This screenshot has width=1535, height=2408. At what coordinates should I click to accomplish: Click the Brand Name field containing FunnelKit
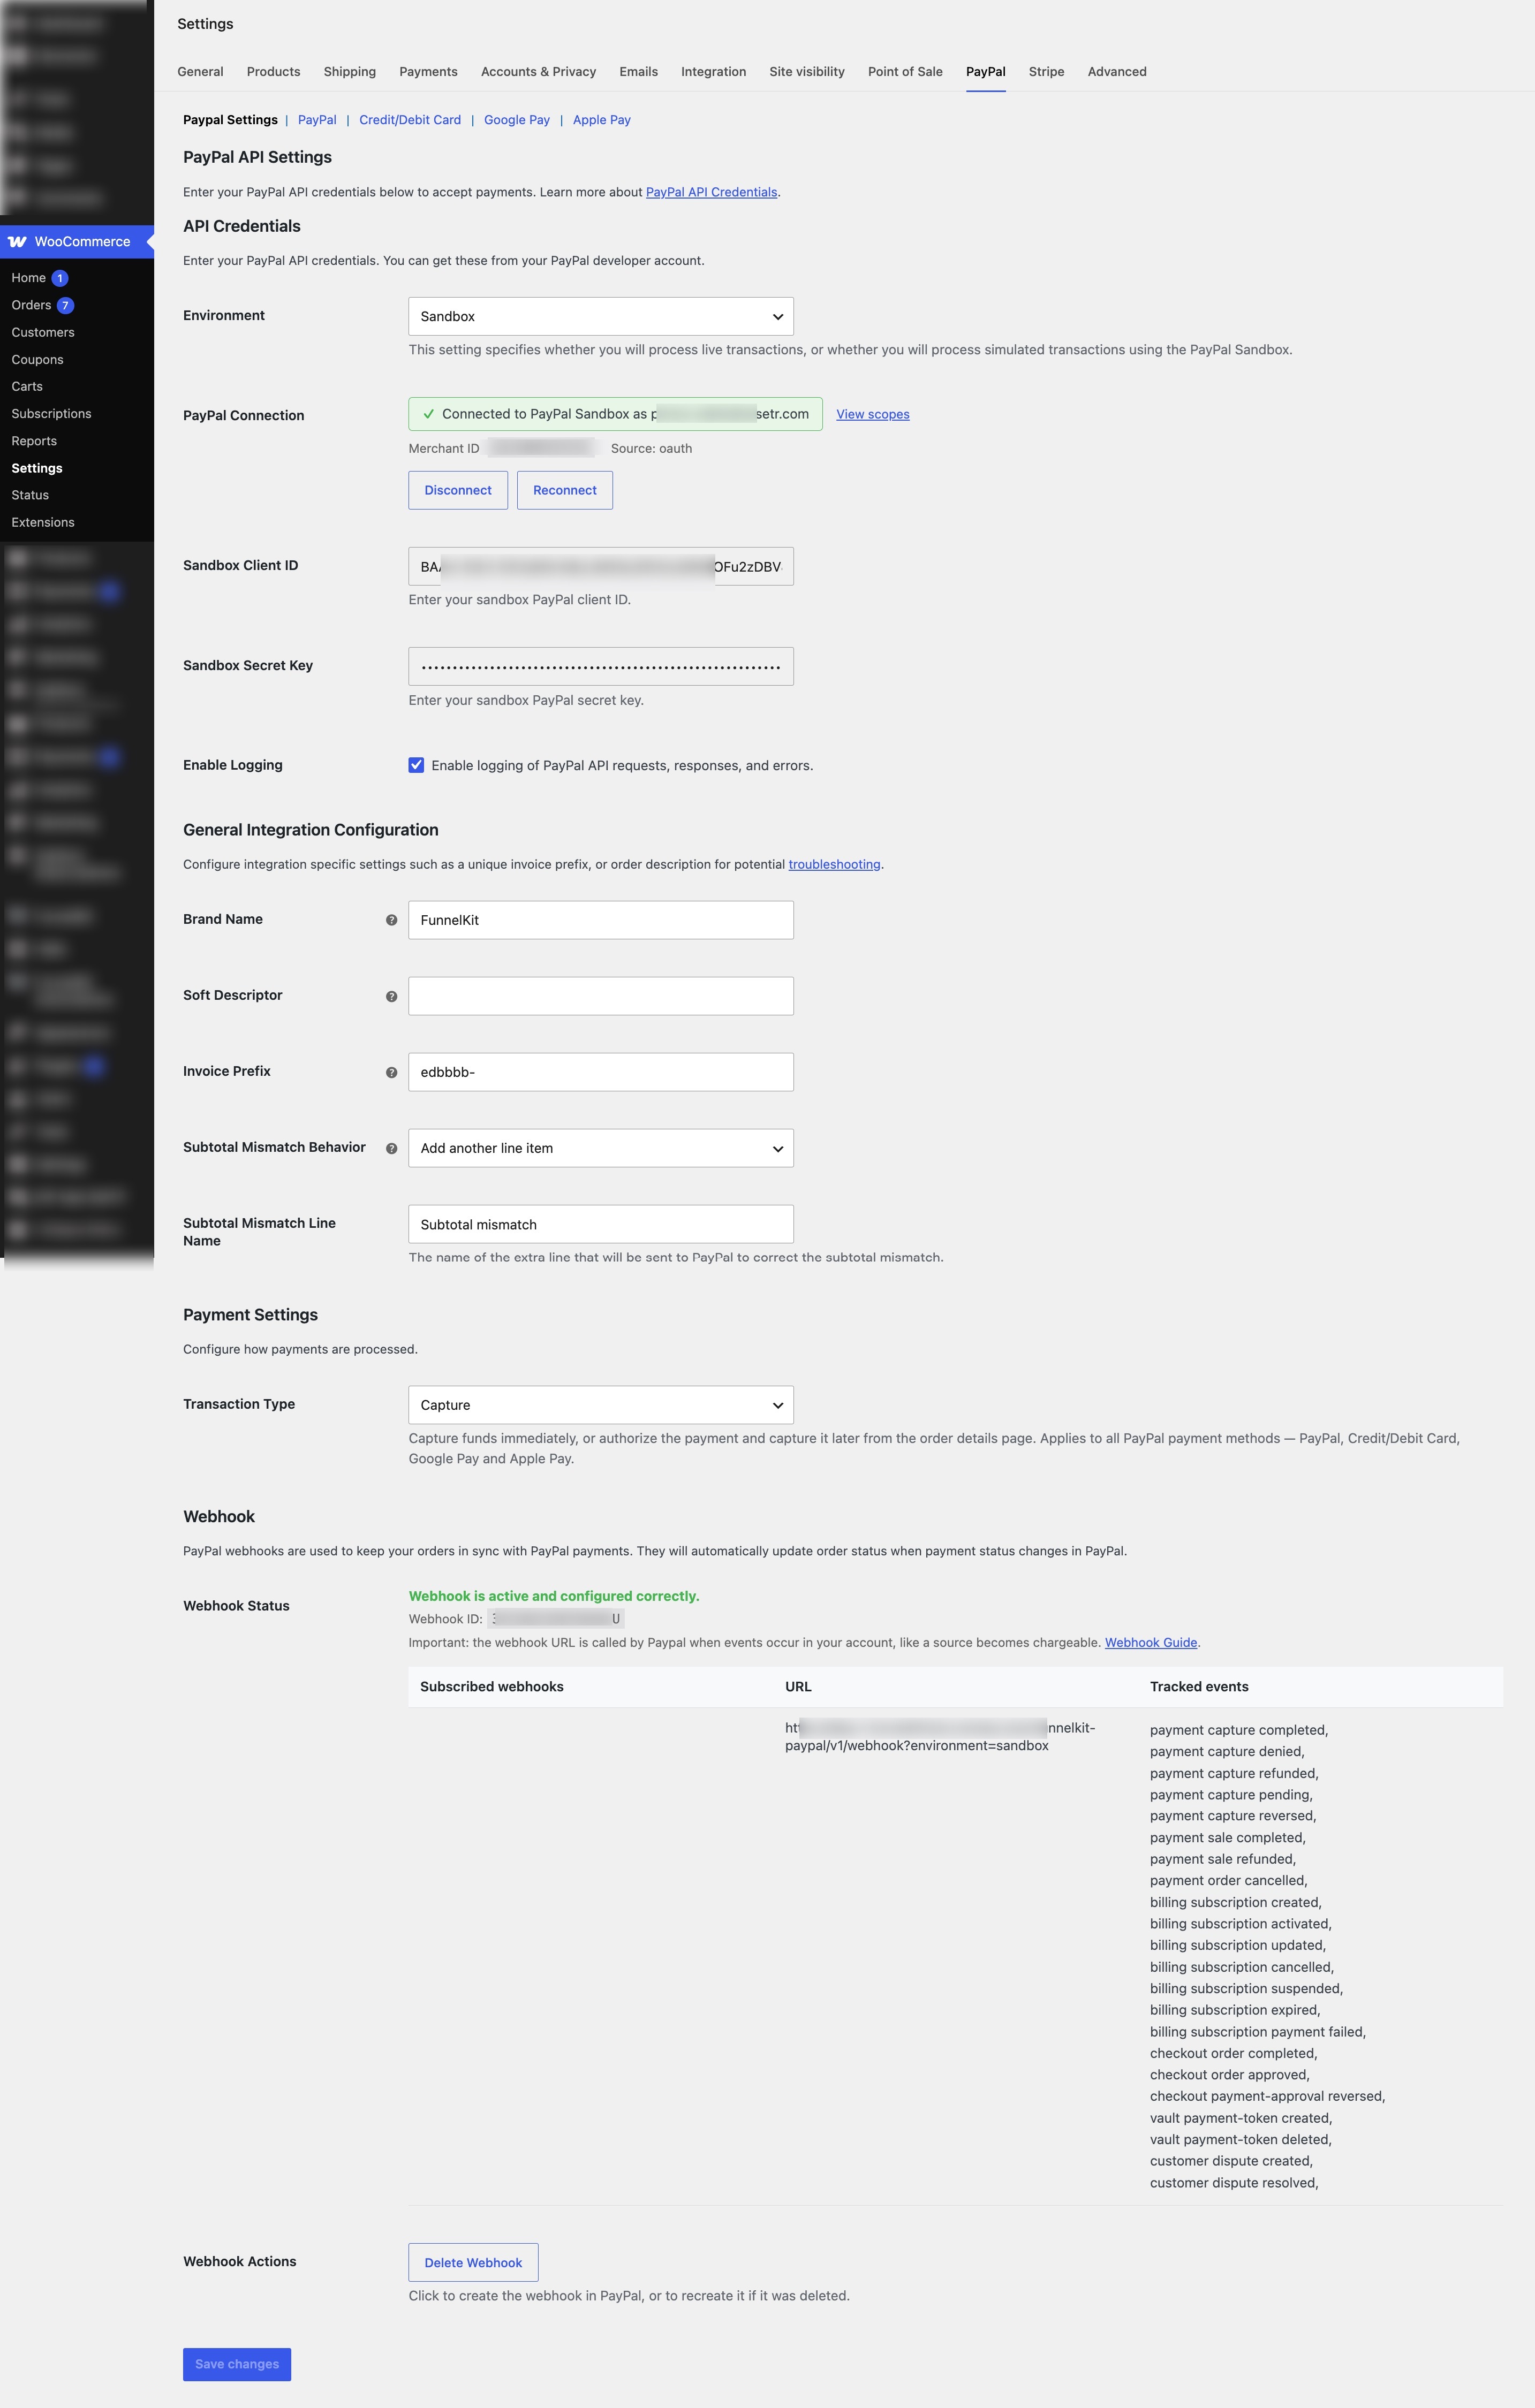(600, 920)
